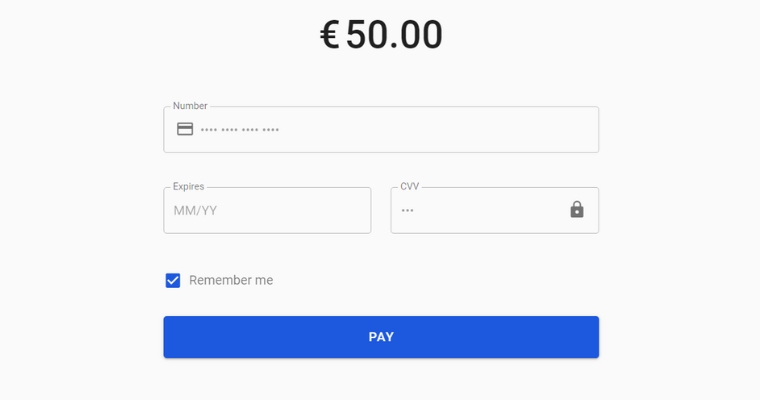Click the euro currency symbol
The image size is (760, 400).
[x=330, y=35]
